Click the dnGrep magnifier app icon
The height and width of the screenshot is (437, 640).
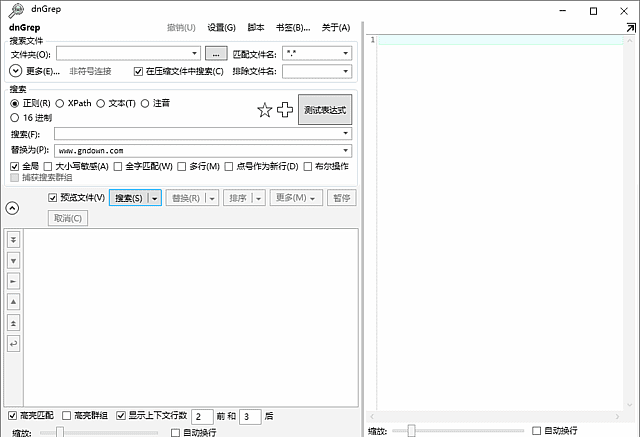(16, 11)
